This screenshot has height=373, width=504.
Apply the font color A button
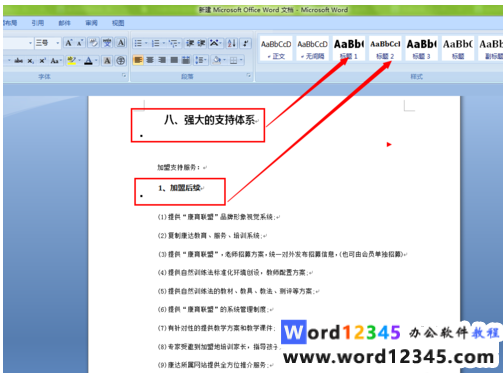click(89, 61)
